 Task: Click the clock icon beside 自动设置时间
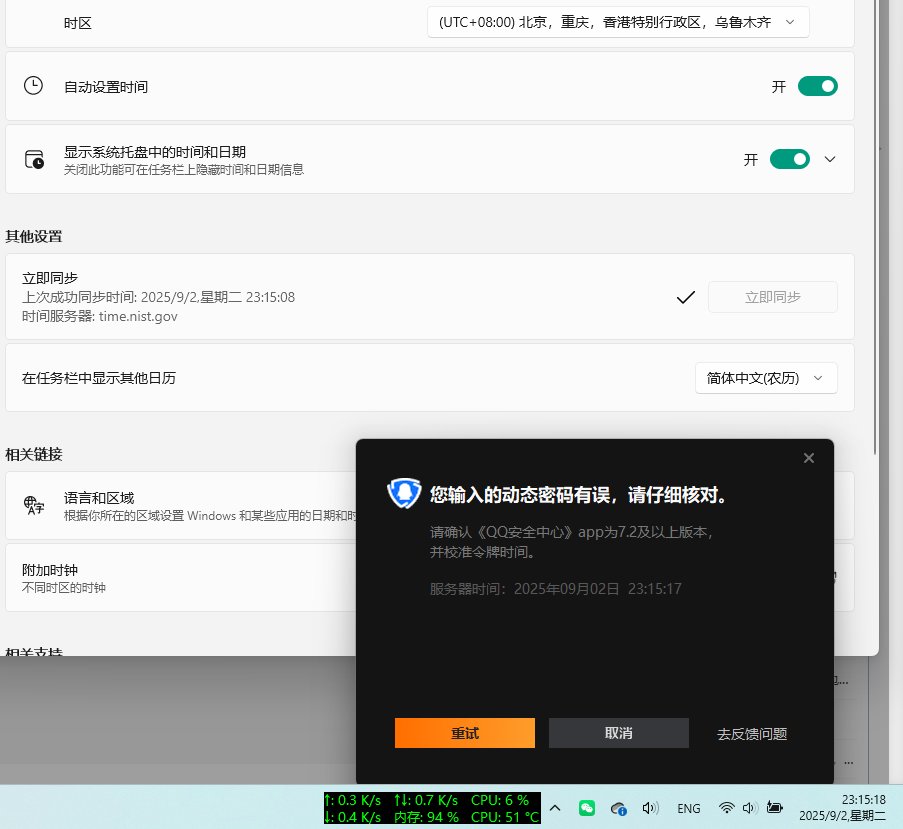click(34, 86)
